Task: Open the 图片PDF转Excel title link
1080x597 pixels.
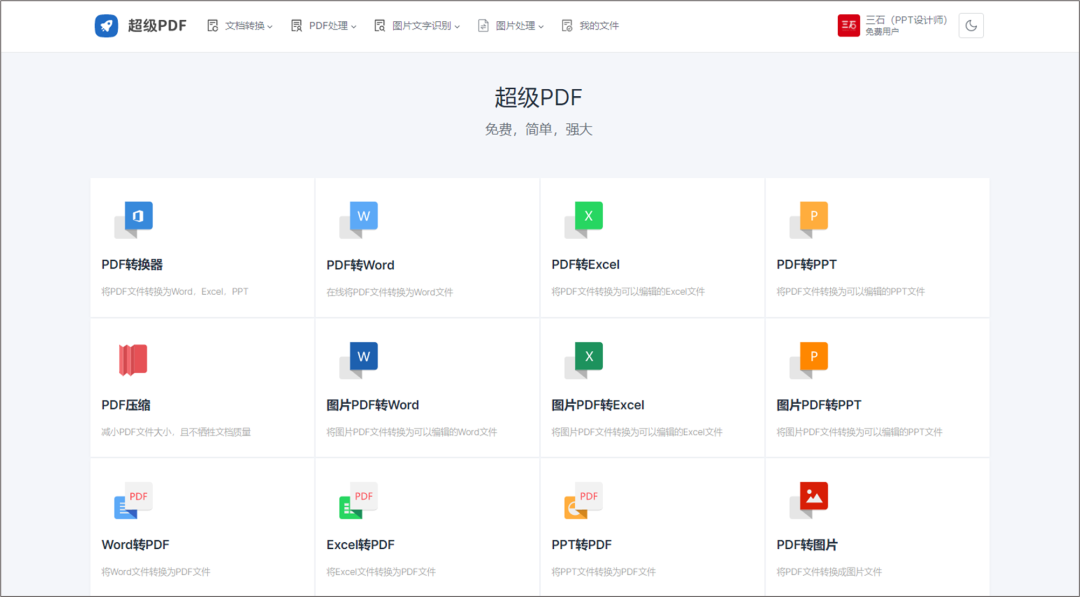Action: 598,405
